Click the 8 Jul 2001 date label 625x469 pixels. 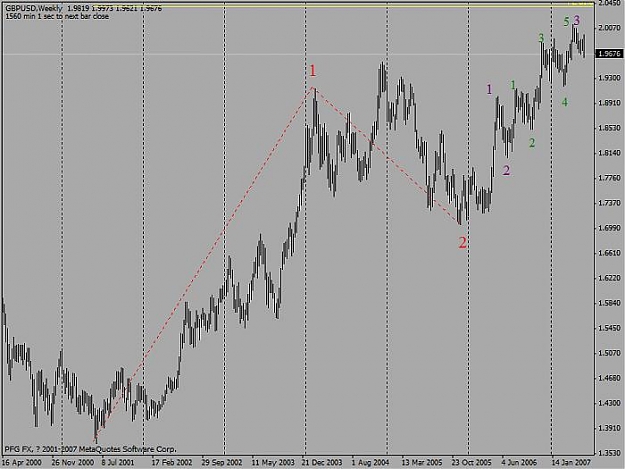coord(118,463)
